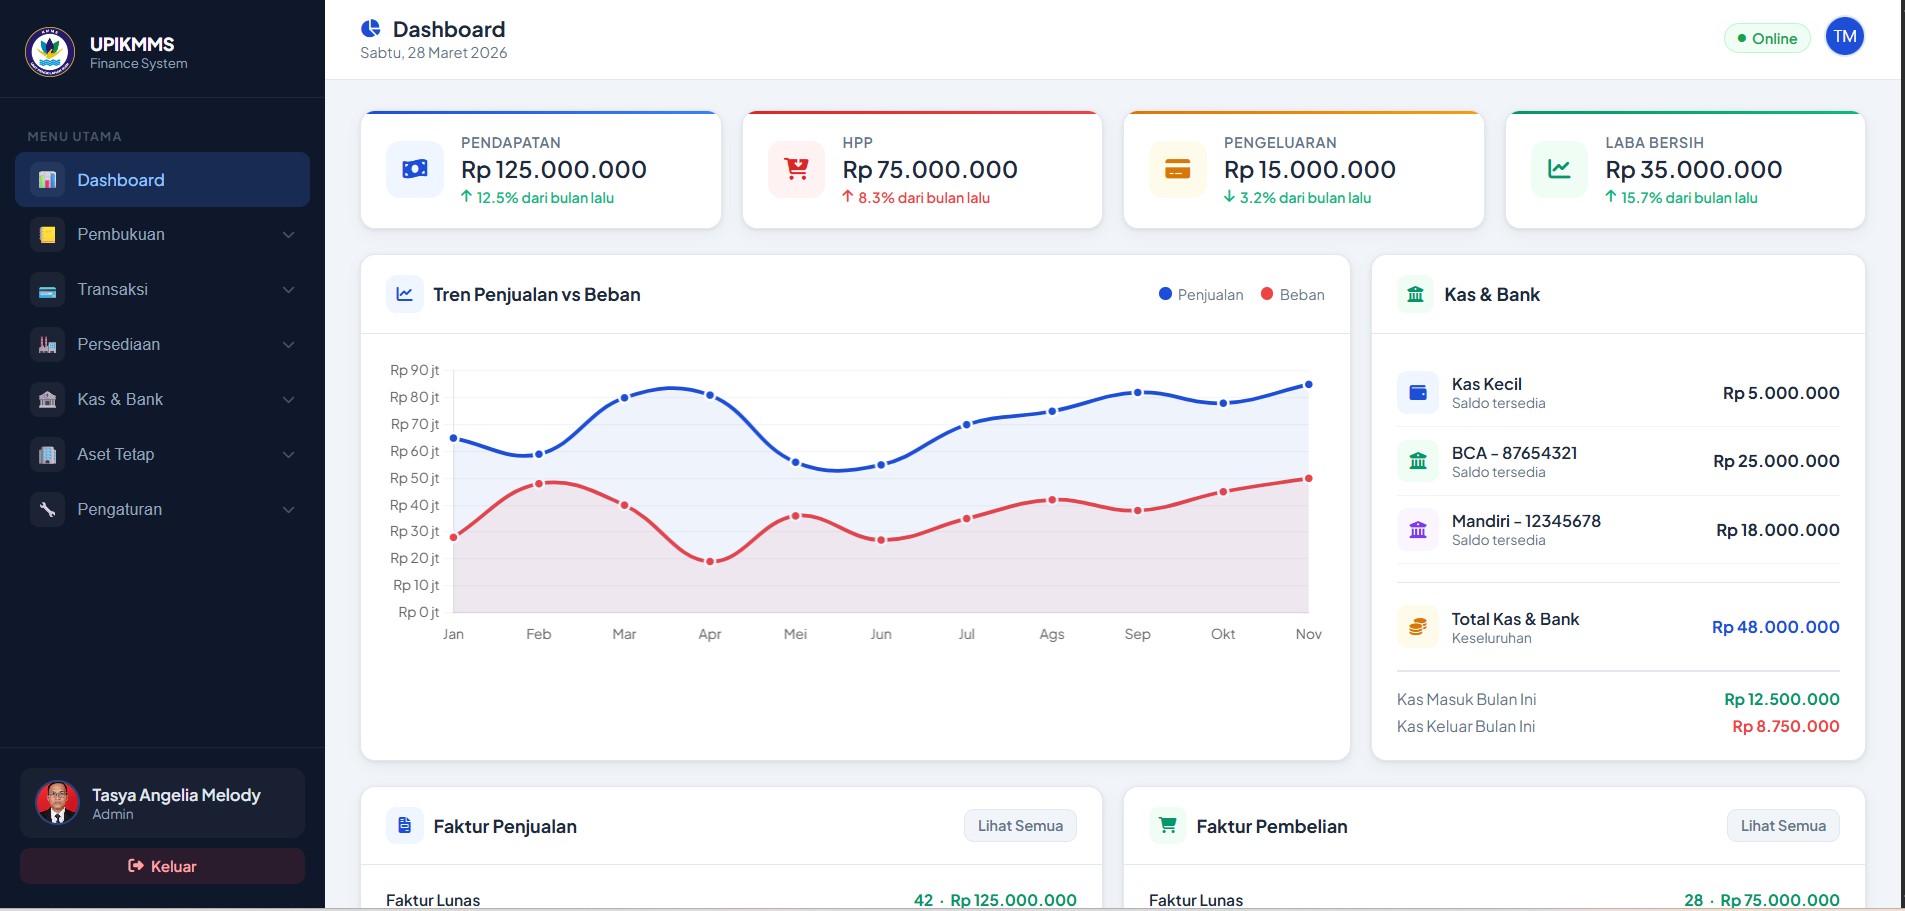Toggle the Penjualan series in chart legend
This screenshot has width=1905, height=911.
tap(1201, 295)
